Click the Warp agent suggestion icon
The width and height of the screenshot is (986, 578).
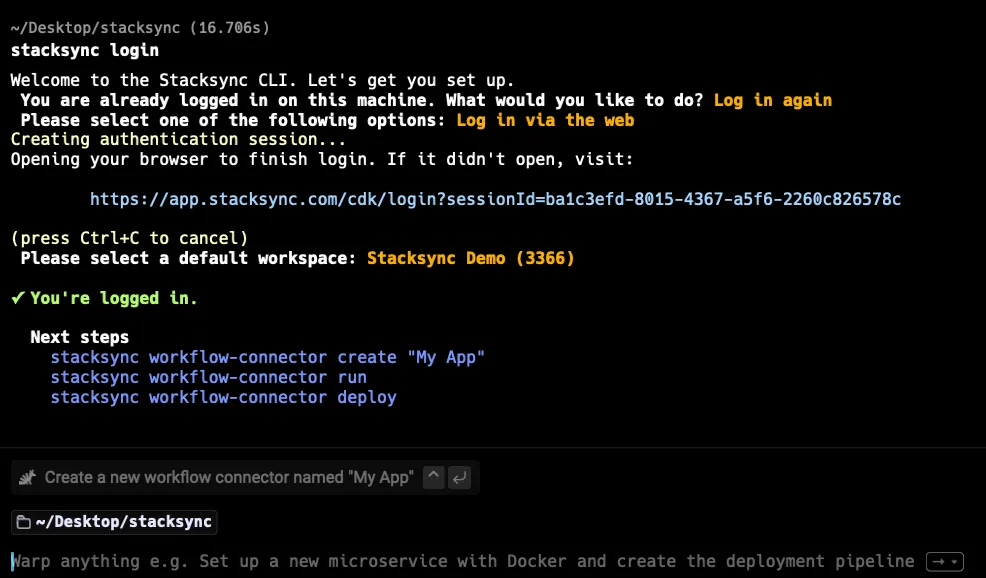27,477
